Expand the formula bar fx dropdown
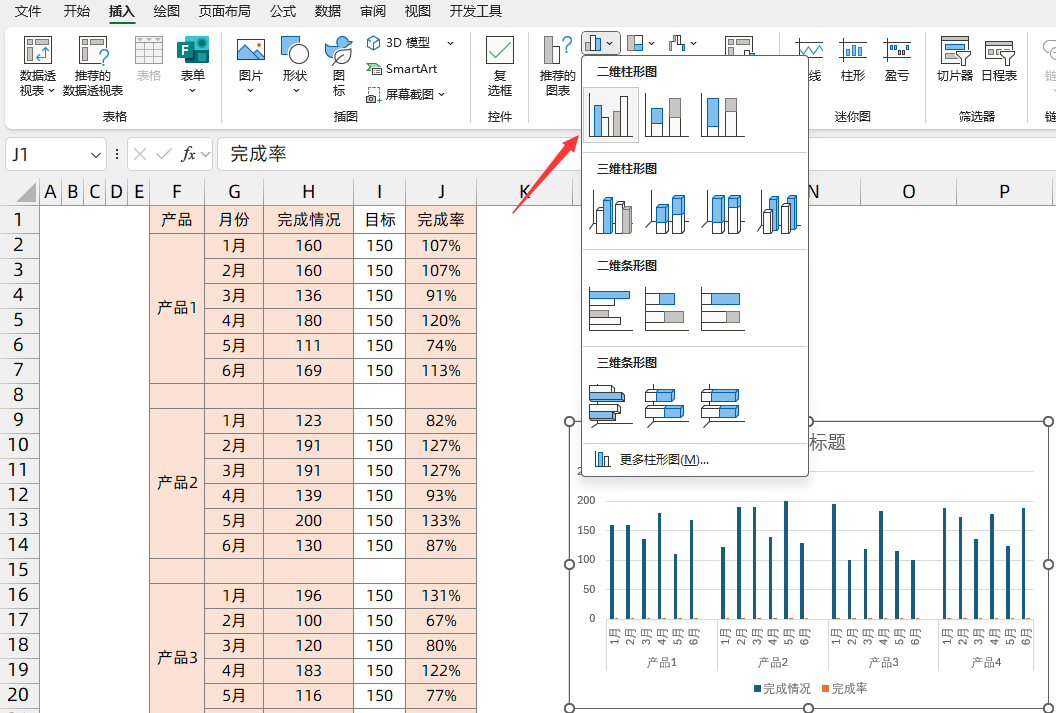The image size is (1056, 713). tap(205, 155)
